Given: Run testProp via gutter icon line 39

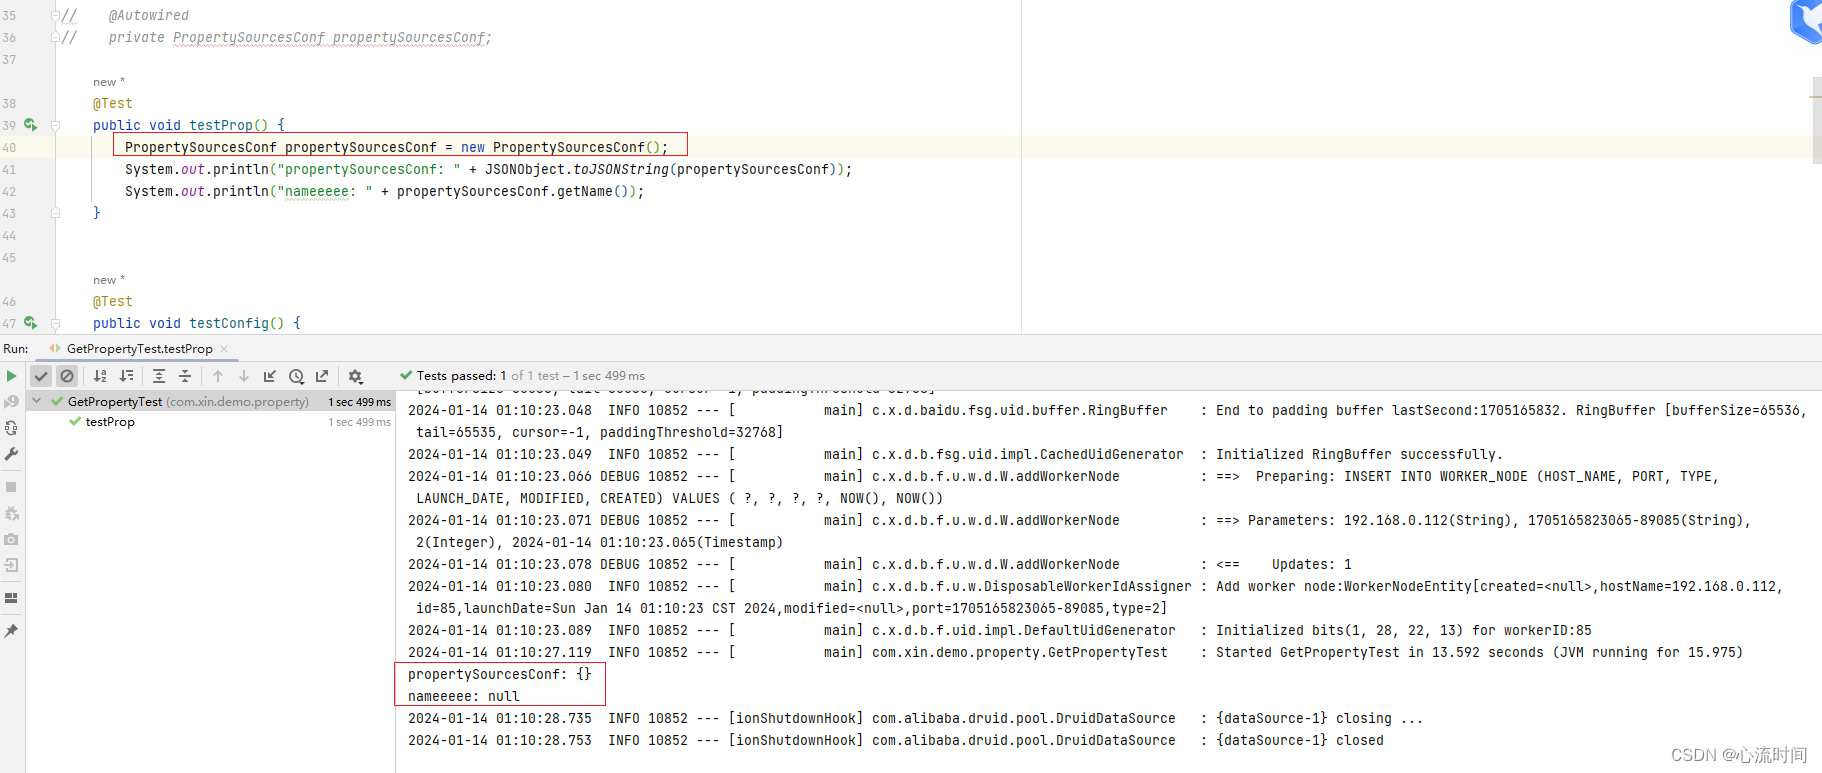Looking at the screenshot, I should click(30, 125).
